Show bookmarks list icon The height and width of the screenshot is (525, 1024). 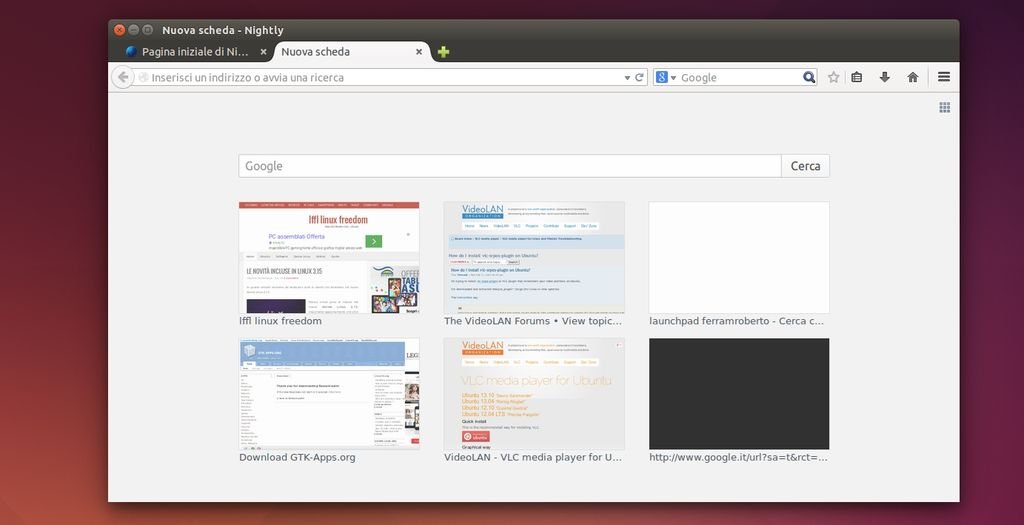click(857, 77)
